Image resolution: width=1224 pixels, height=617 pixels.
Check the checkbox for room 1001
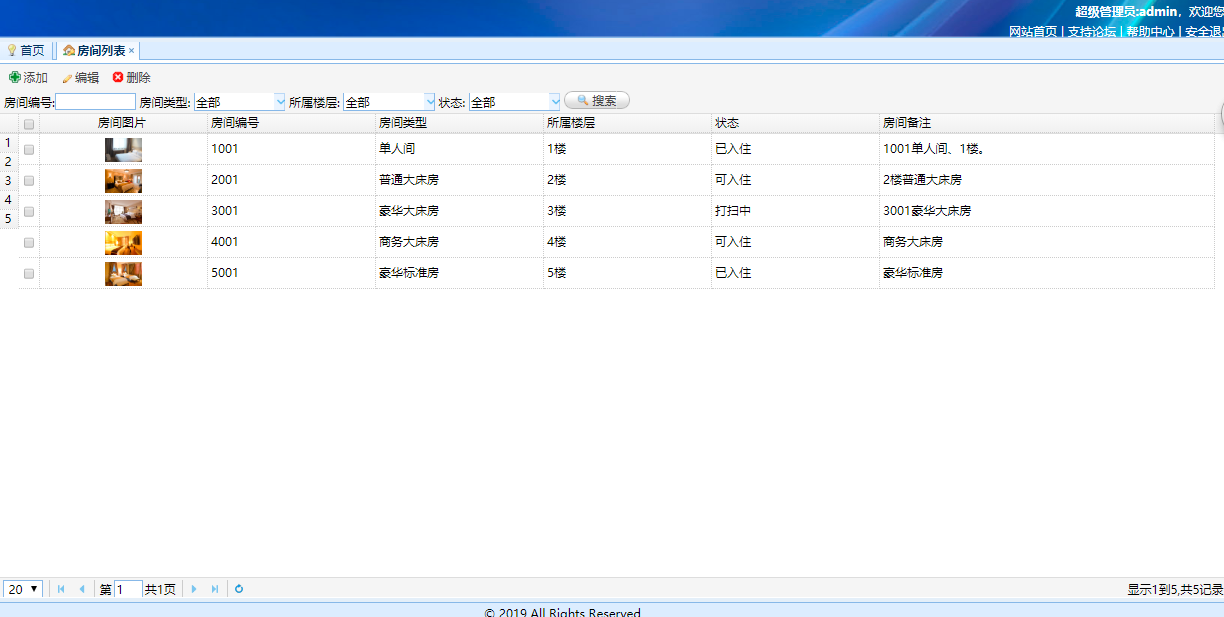pyautogui.click(x=29, y=149)
